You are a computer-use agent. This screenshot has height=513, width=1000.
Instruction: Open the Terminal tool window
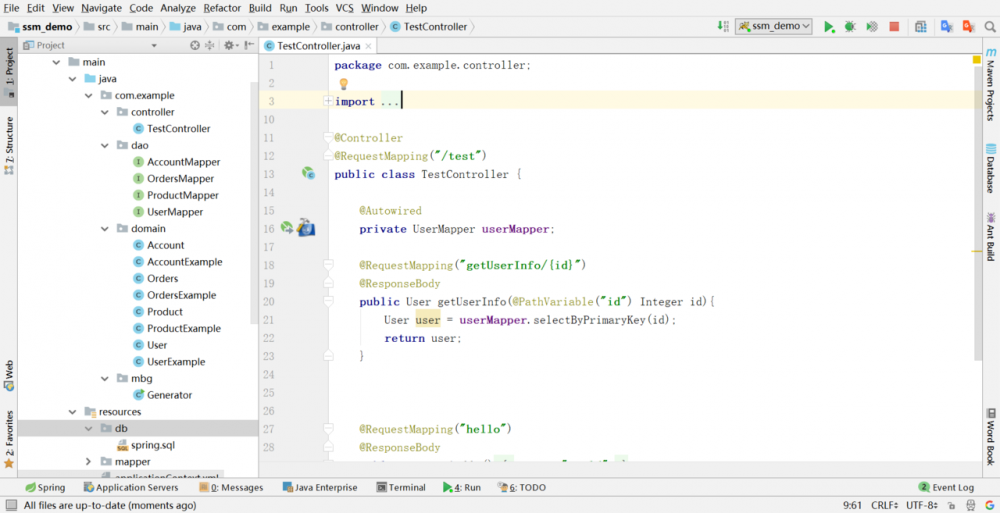click(400, 488)
